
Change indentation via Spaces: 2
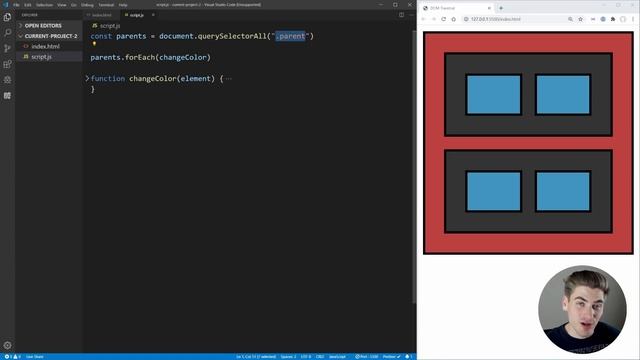pos(288,357)
